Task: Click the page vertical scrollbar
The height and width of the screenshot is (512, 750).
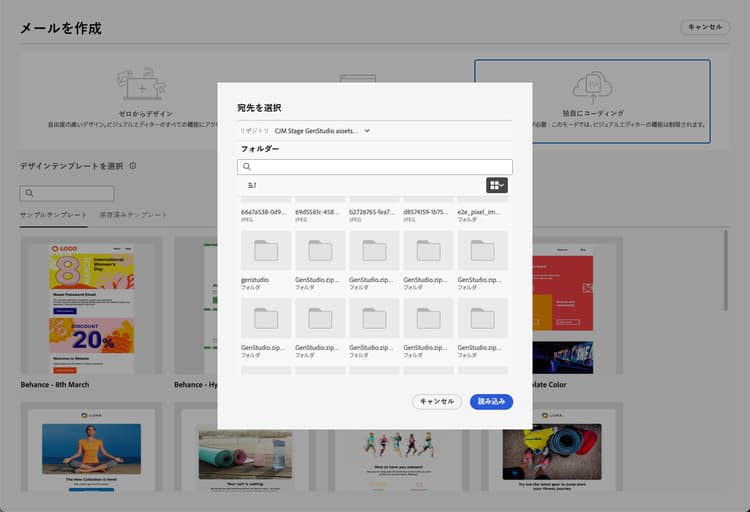Action: coord(726,270)
